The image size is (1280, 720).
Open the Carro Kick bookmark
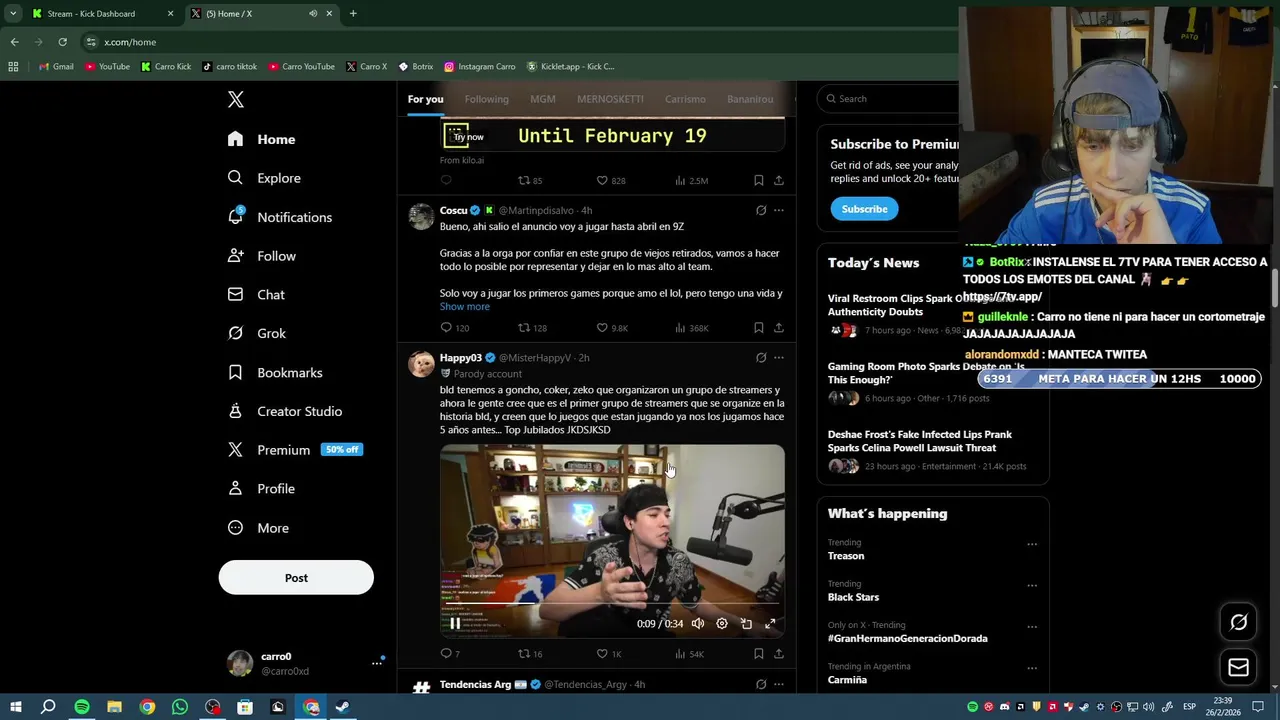[166, 67]
